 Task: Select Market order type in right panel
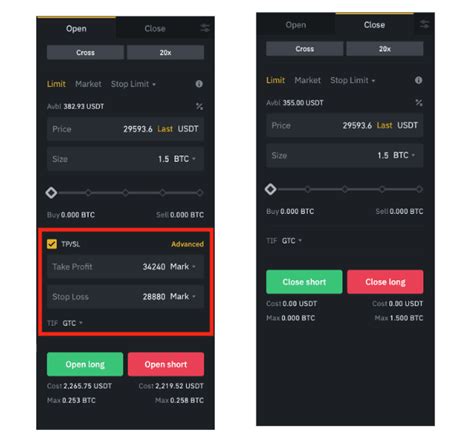[x=307, y=80]
